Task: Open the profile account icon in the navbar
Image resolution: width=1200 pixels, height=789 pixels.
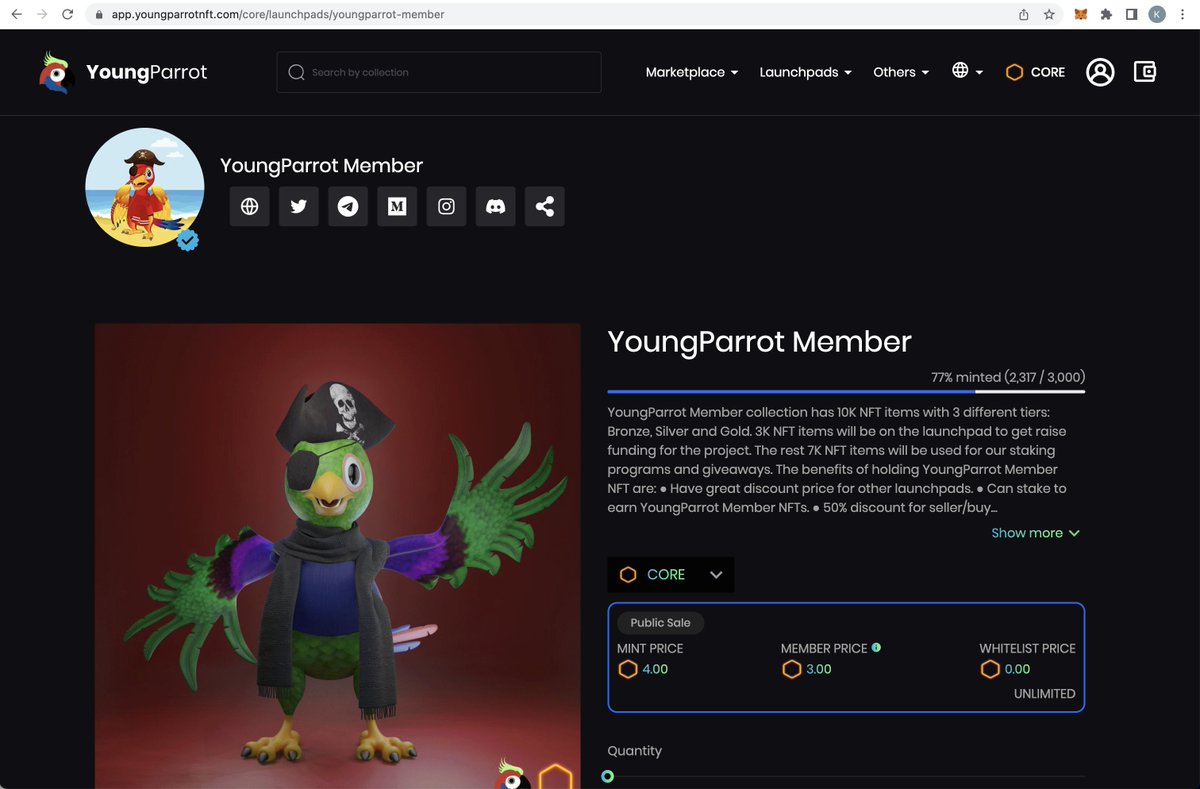Action: (x=1100, y=71)
